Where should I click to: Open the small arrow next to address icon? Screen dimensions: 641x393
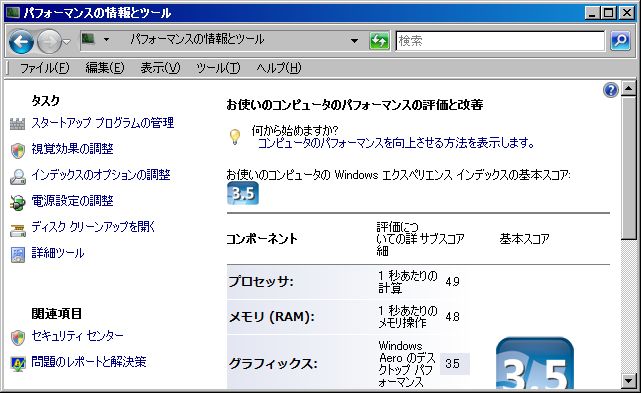tap(106, 40)
